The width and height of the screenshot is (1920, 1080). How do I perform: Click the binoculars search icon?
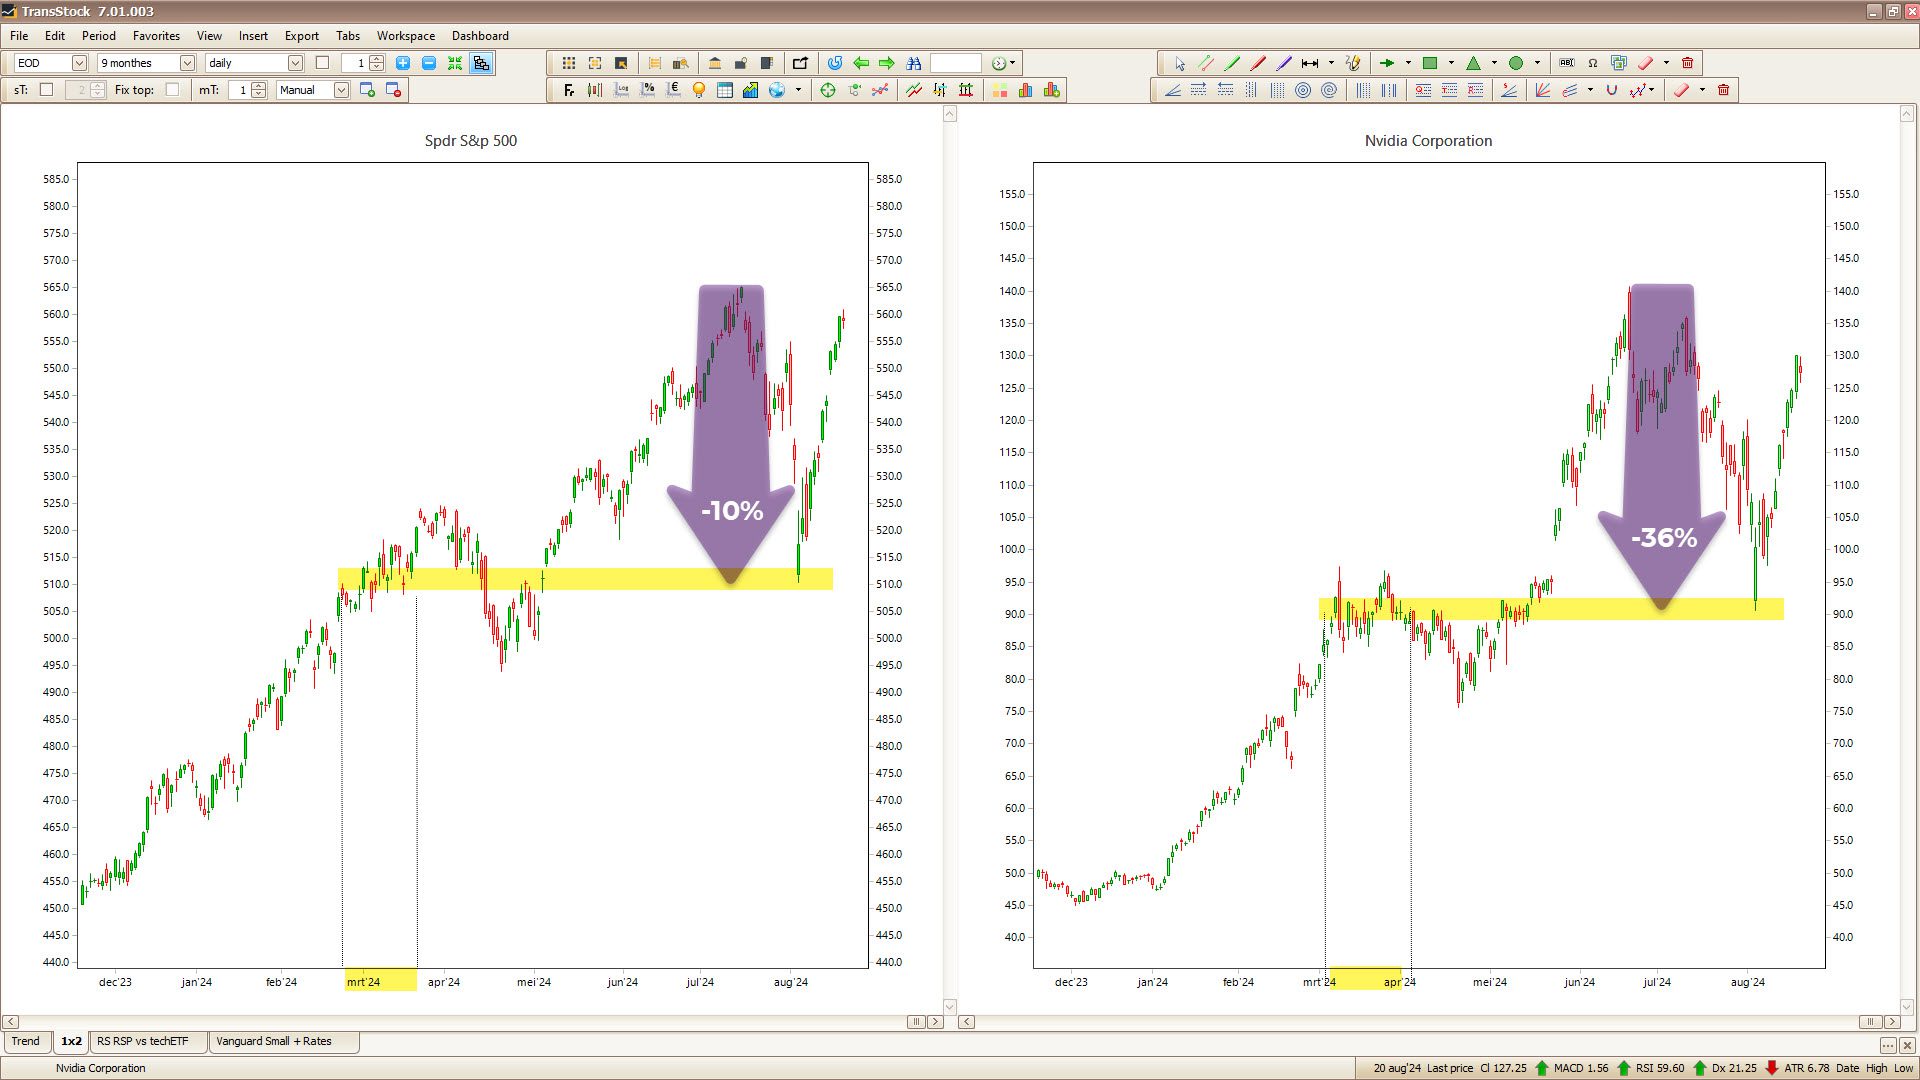[x=913, y=63]
